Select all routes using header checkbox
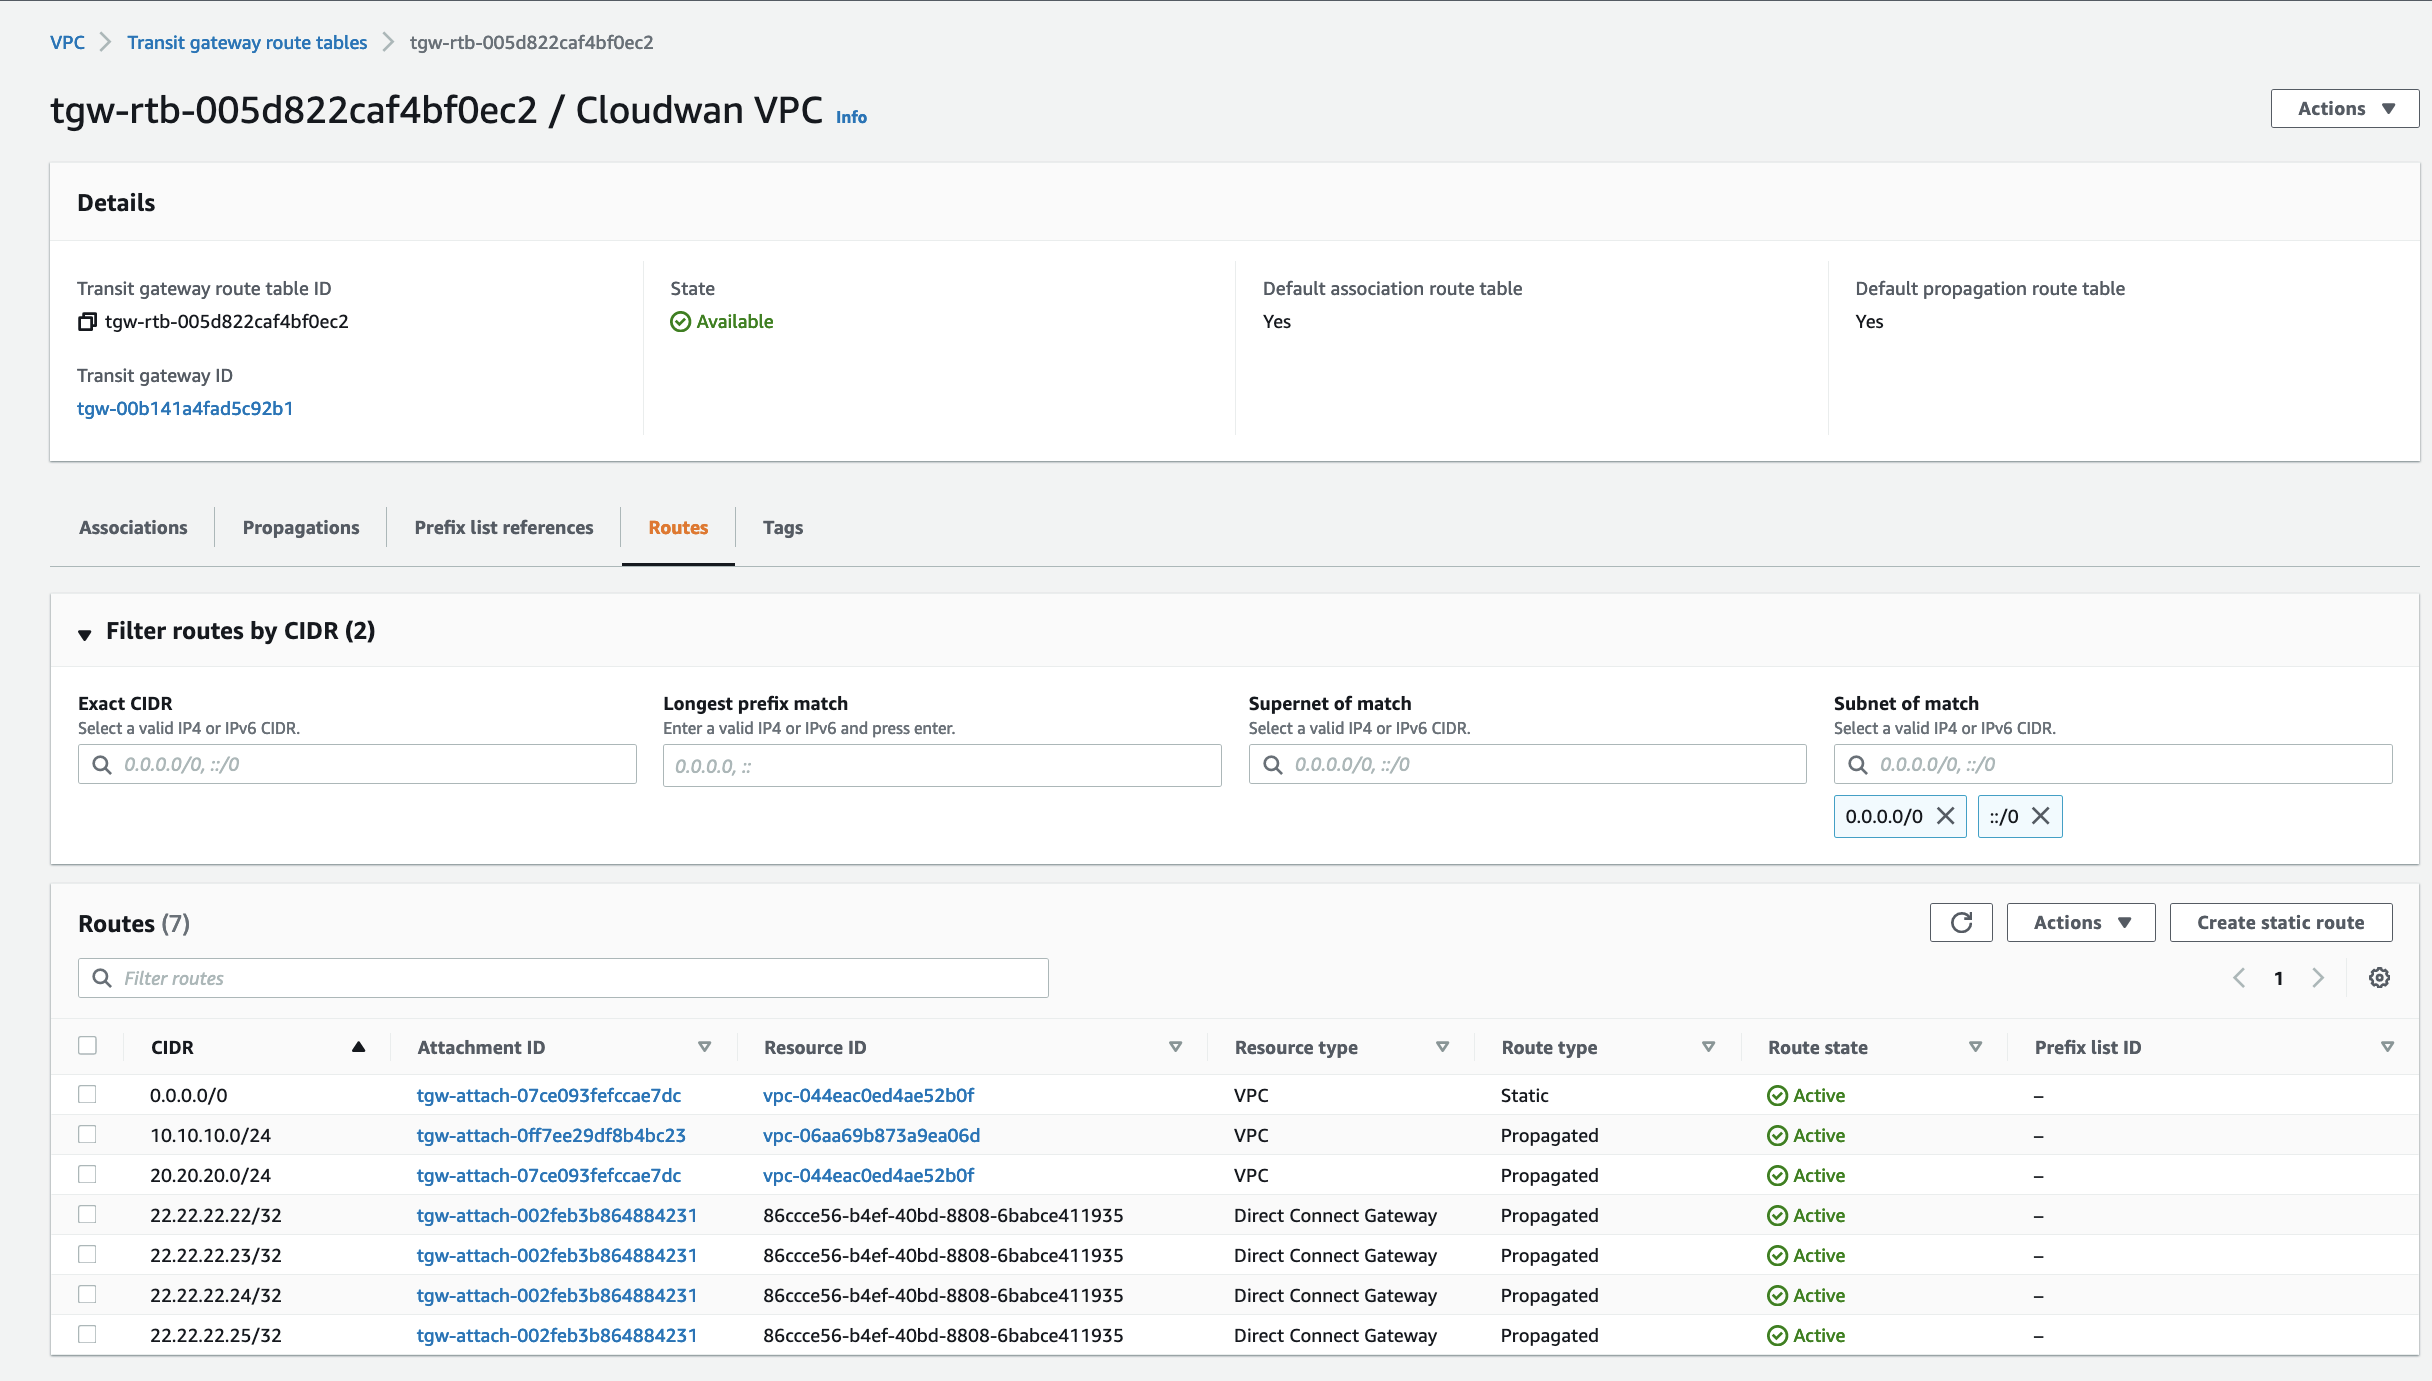This screenshot has width=2432, height=1381. pos(89,1045)
